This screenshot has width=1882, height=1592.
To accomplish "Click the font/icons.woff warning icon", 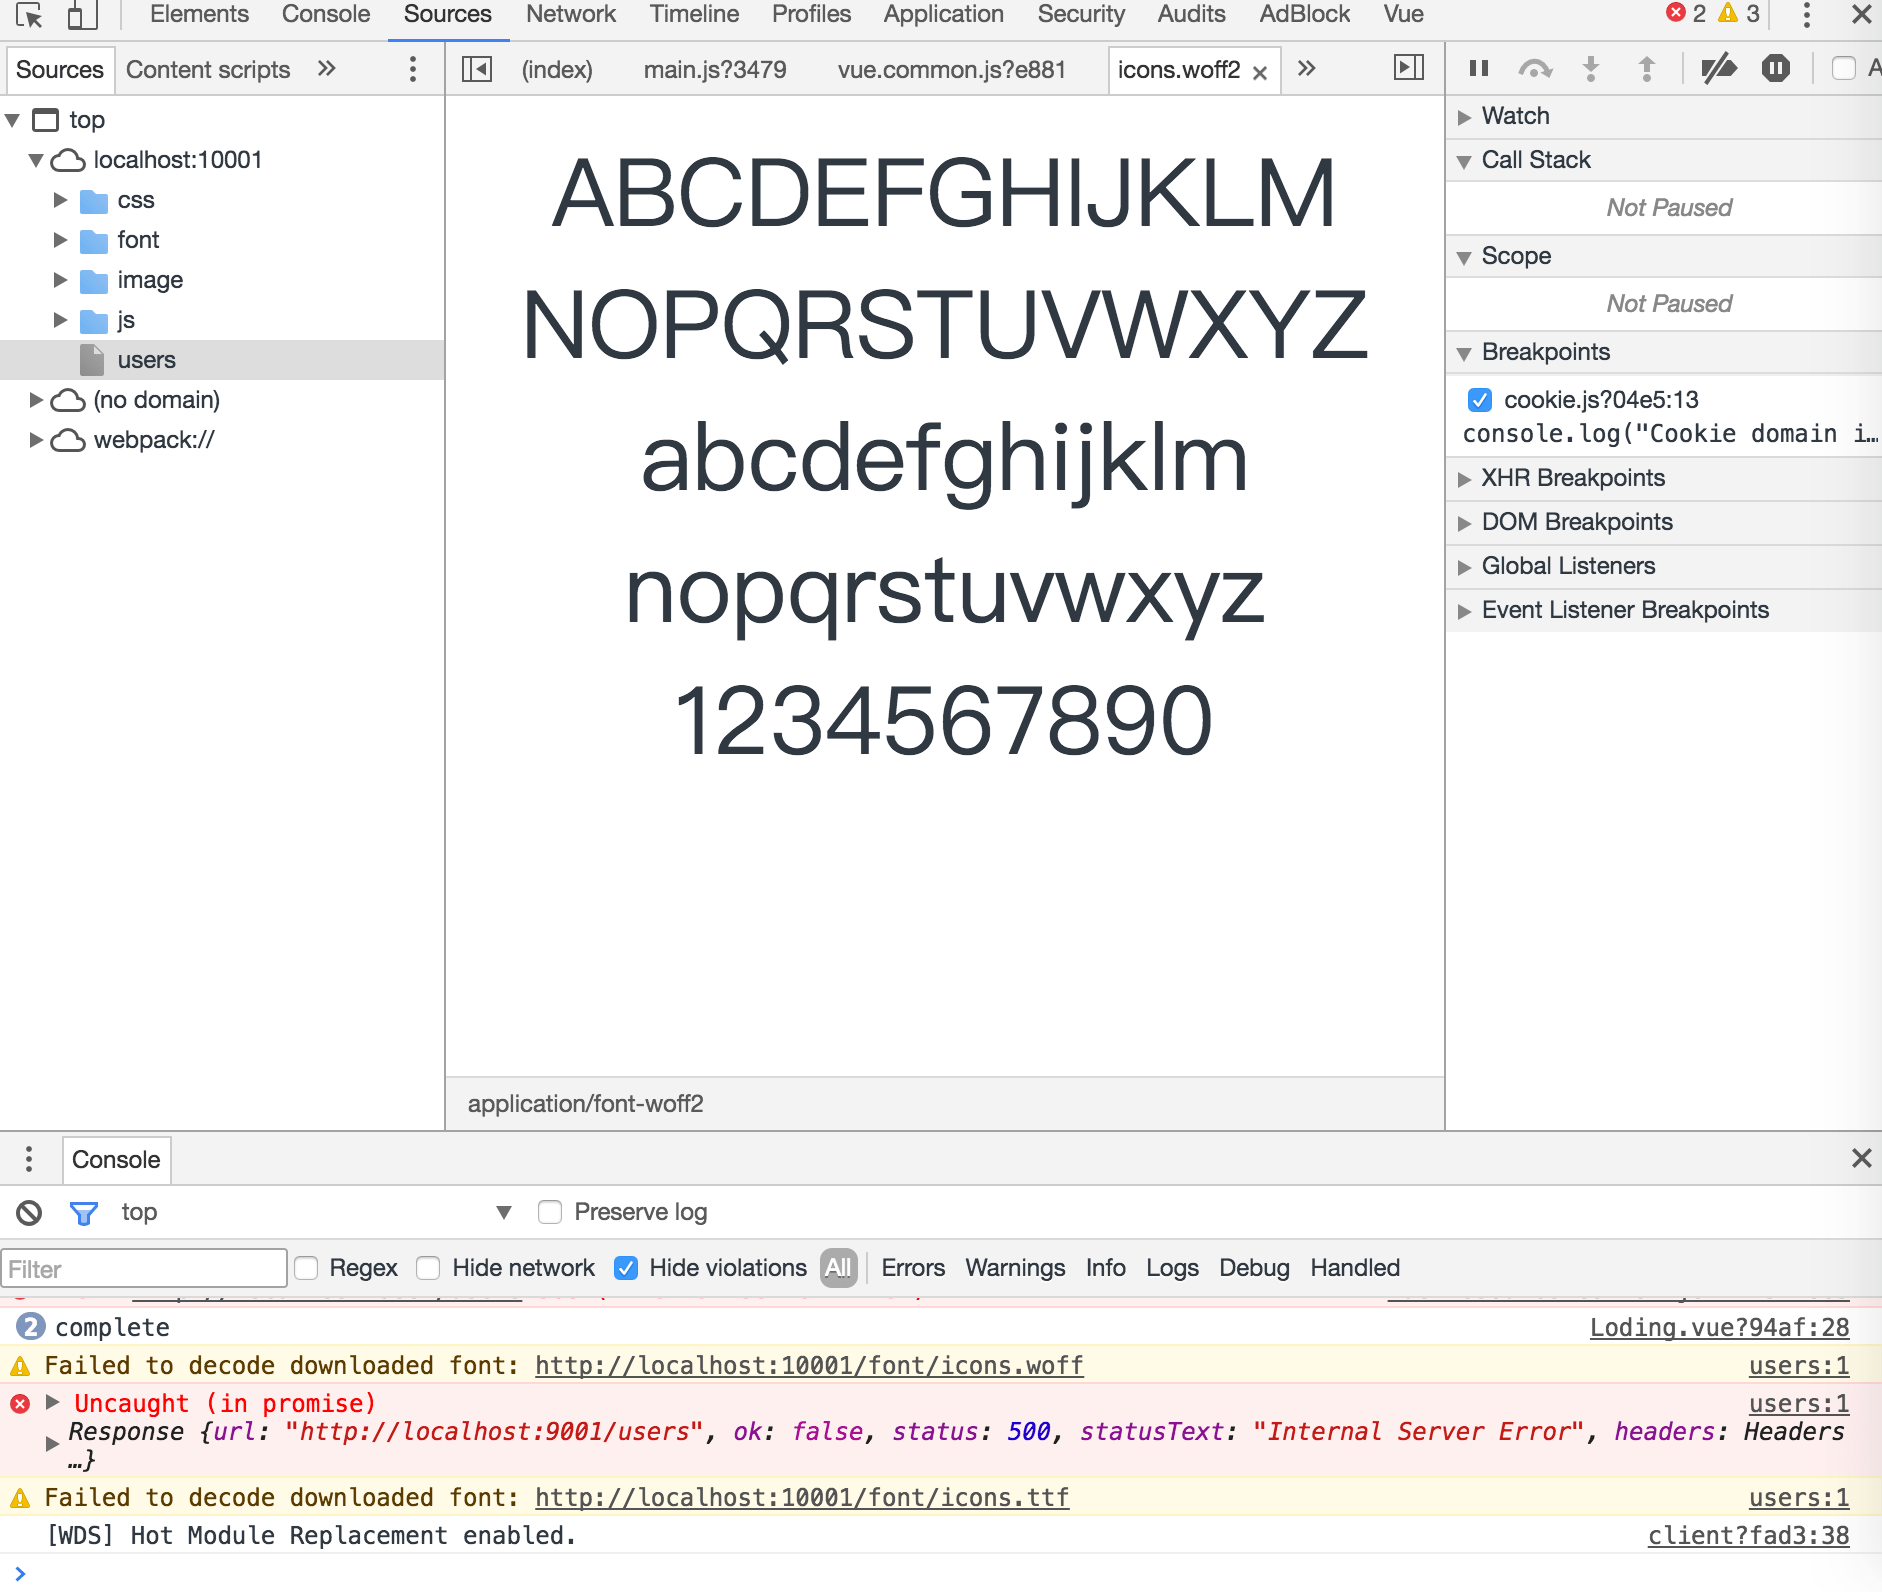I will coord(20,1366).
